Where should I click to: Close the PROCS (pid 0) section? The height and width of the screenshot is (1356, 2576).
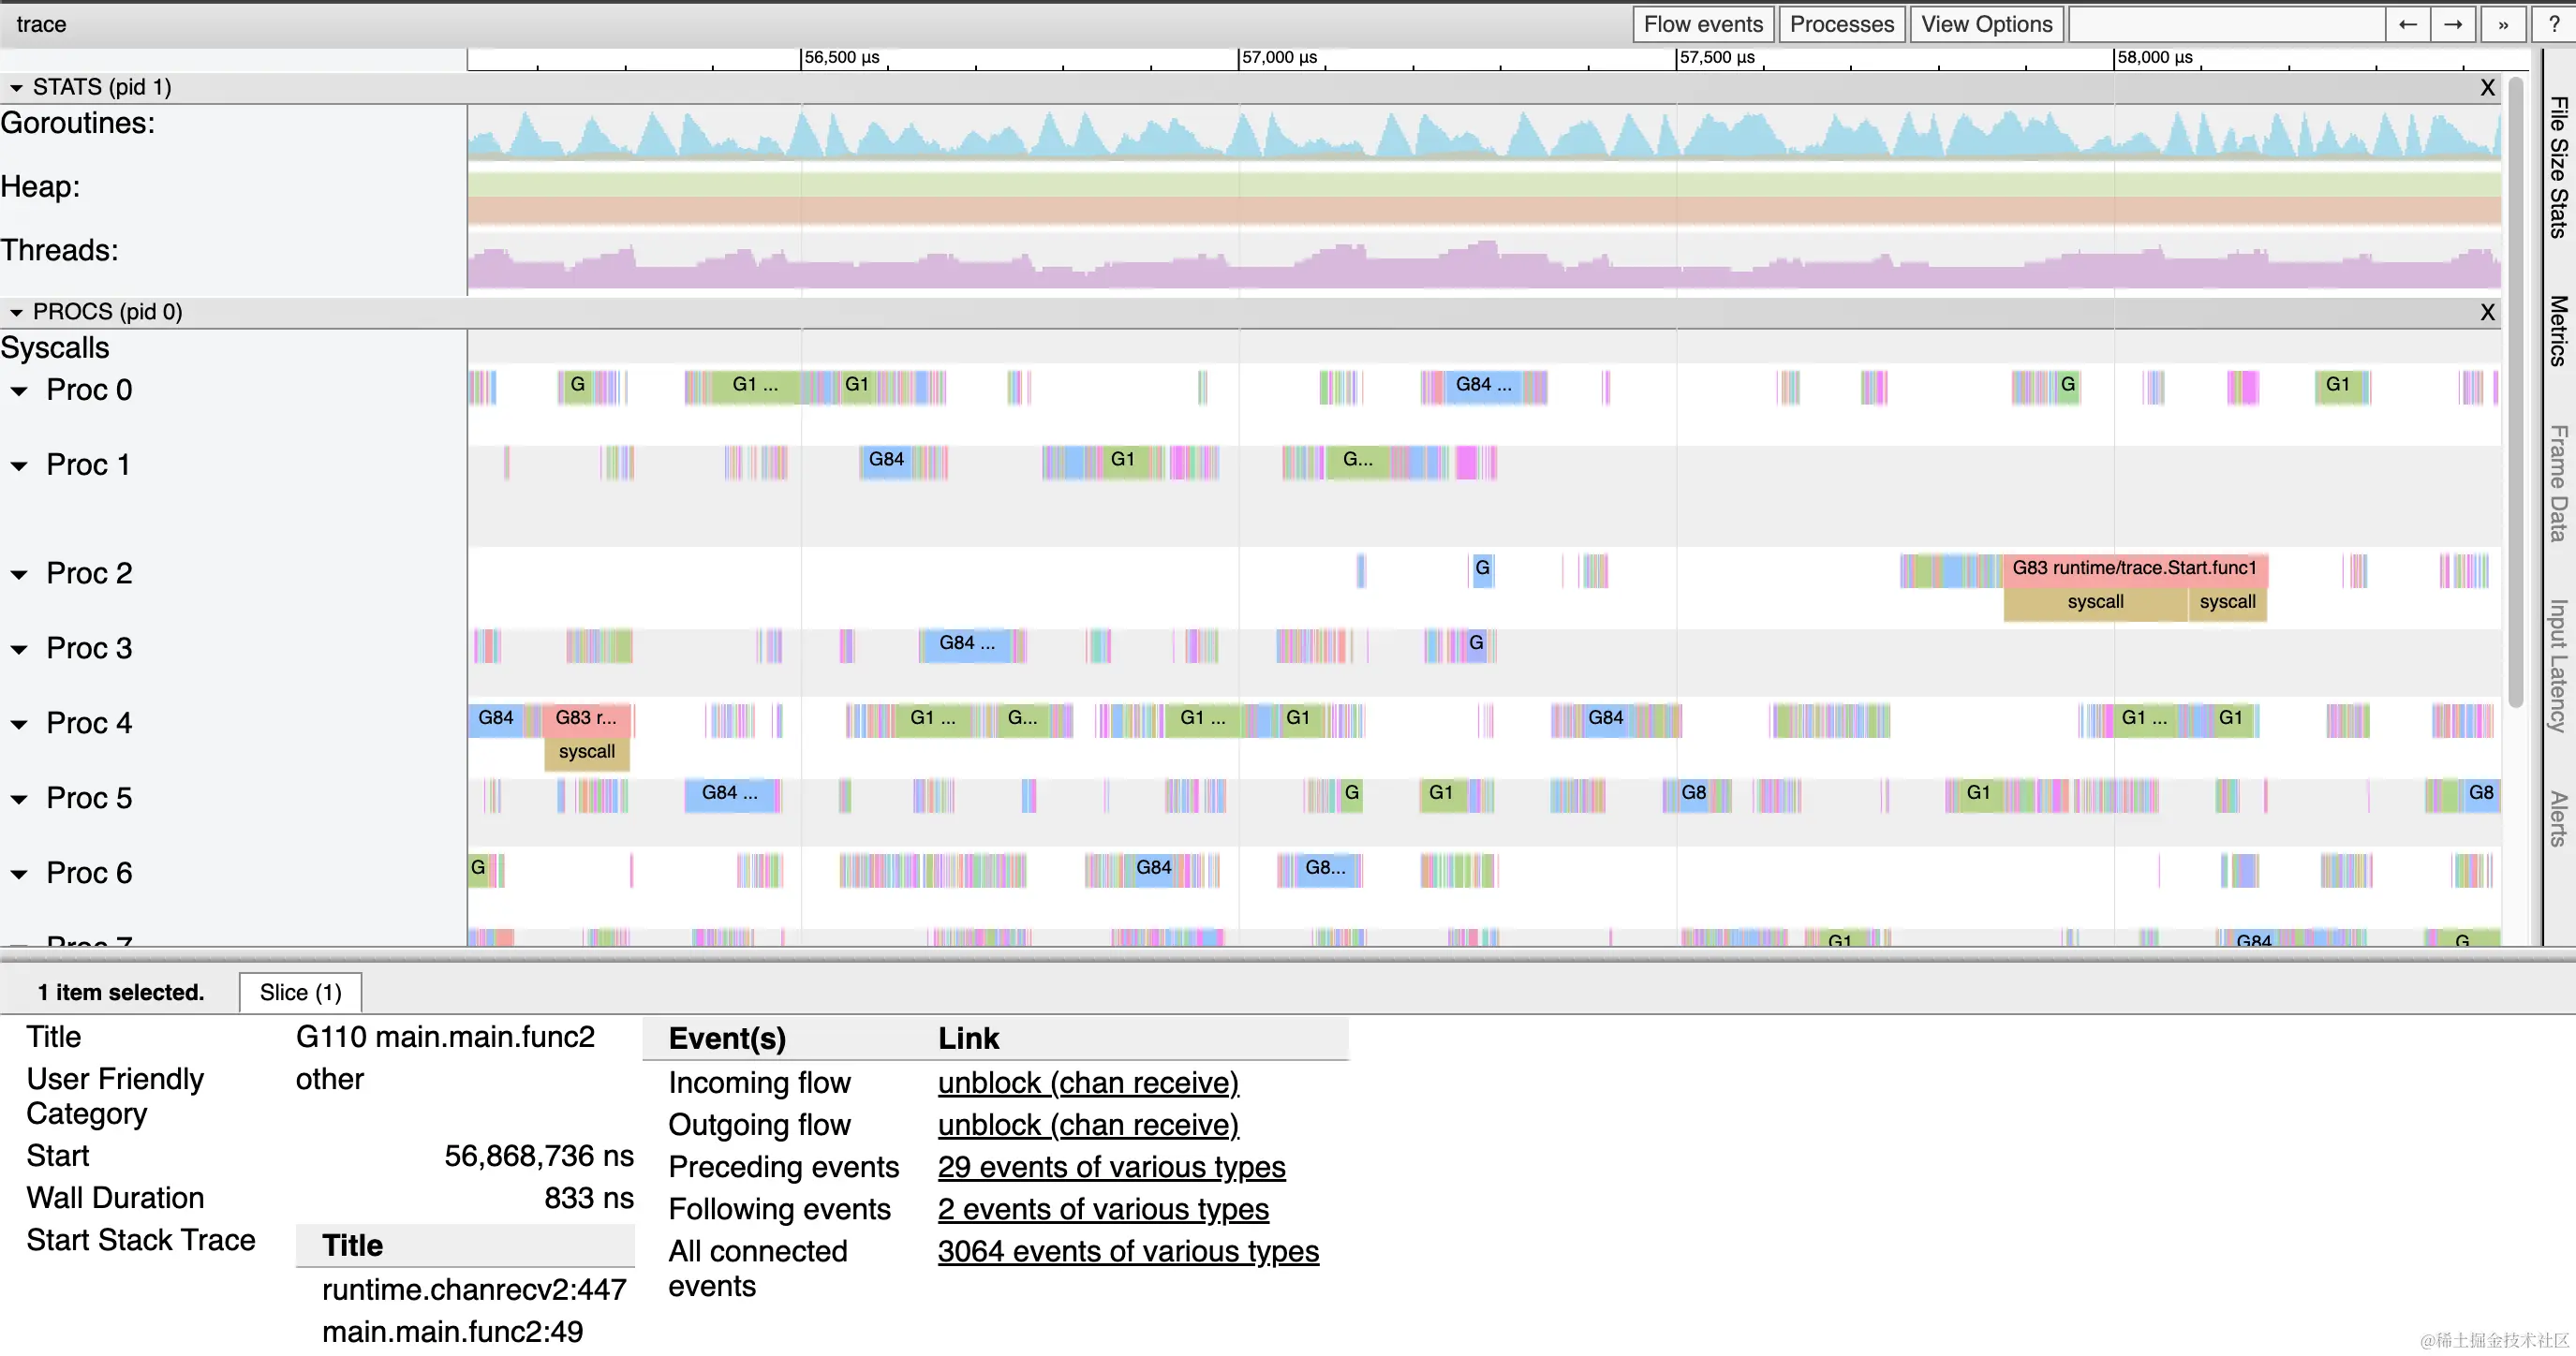[2487, 312]
